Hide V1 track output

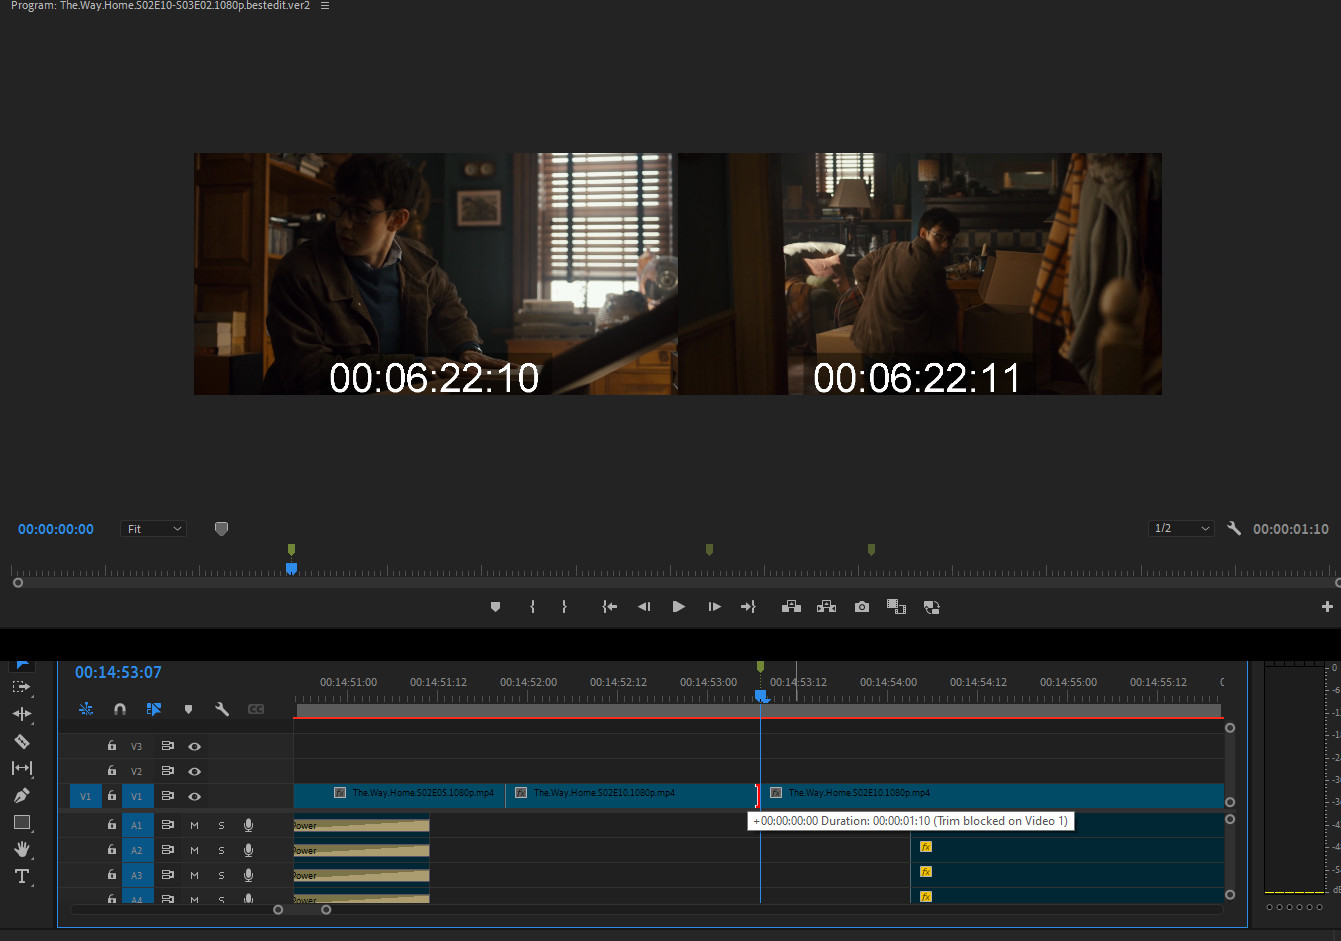[194, 796]
